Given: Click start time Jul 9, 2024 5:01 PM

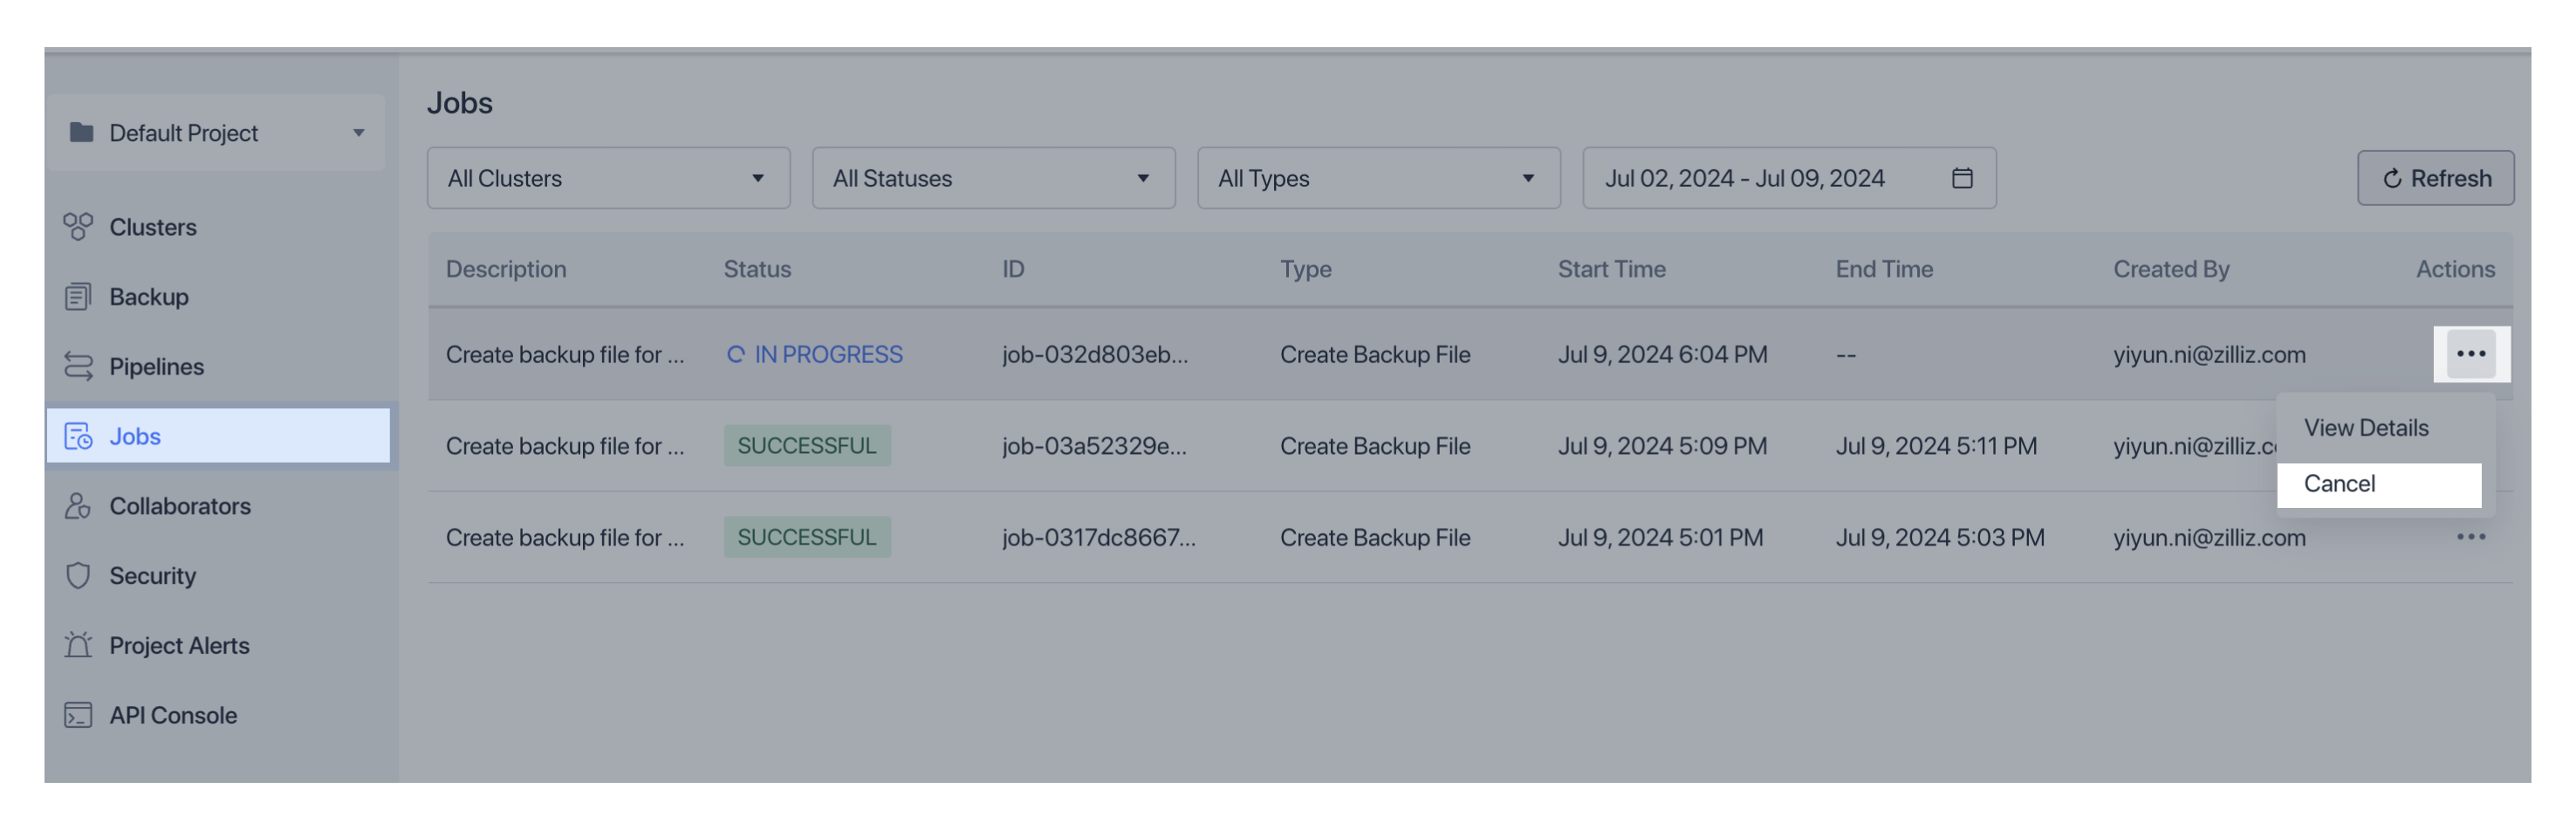Looking at the screenshot, I should click(1660, 538).
